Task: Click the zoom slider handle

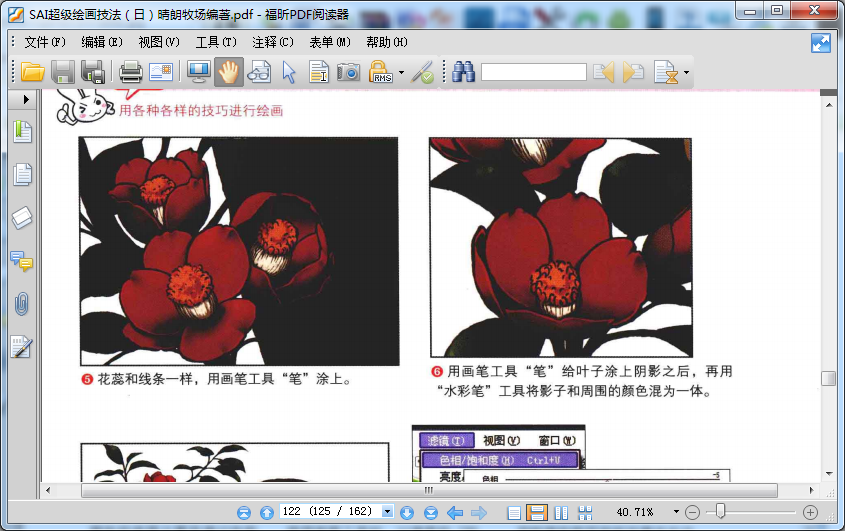Action: point(721,511)
